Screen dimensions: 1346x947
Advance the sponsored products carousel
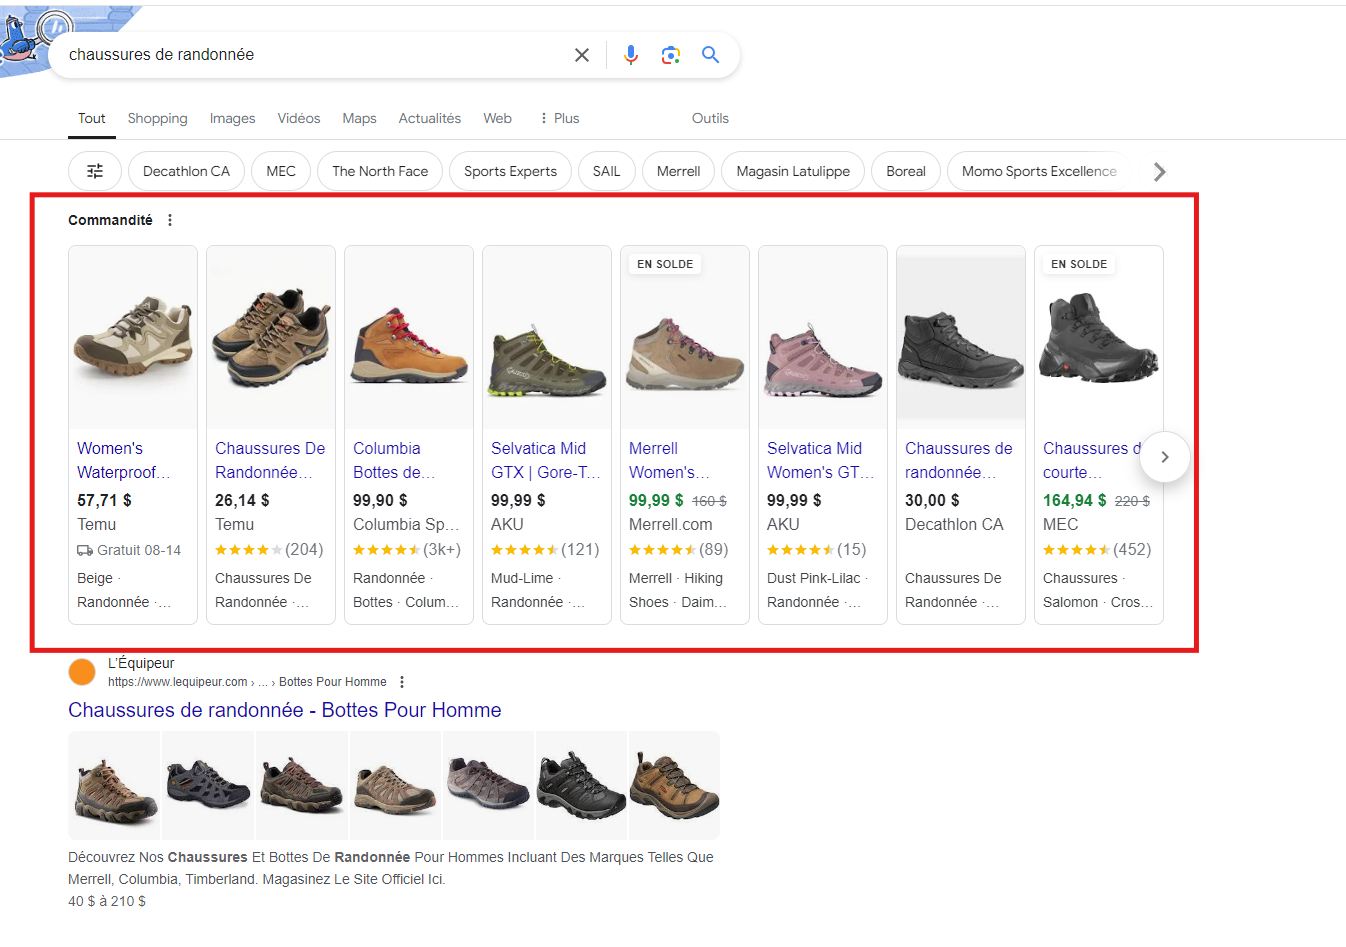(1164, 457)
